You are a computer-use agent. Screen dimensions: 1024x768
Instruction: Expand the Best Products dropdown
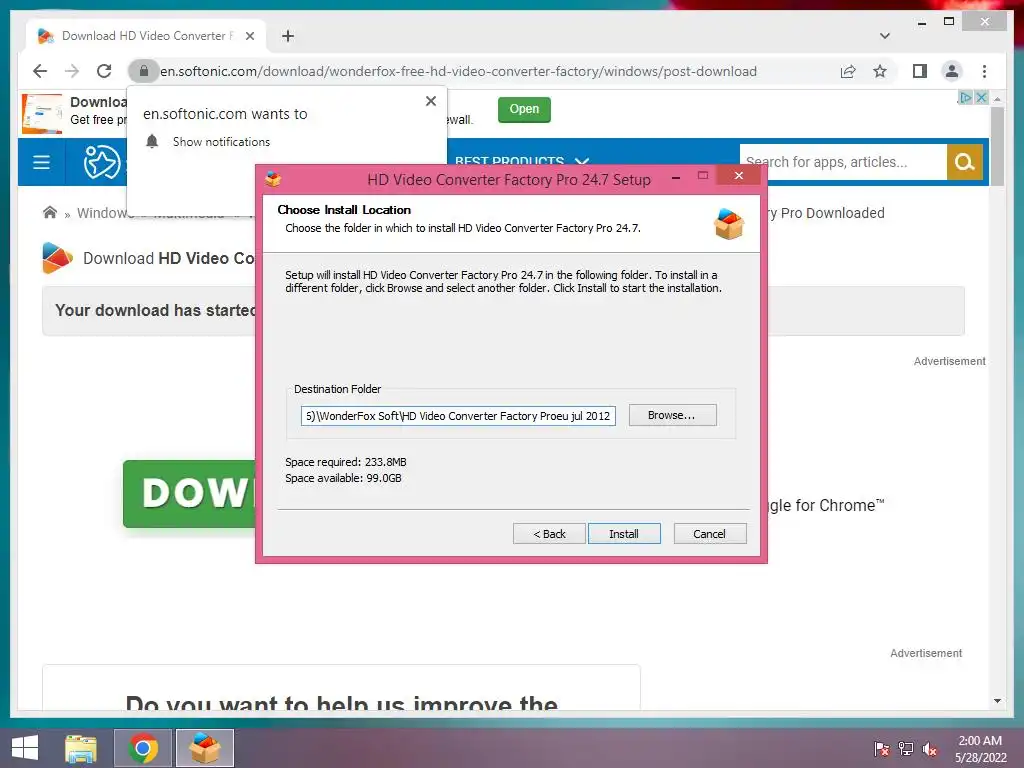(x=521, y=162)
